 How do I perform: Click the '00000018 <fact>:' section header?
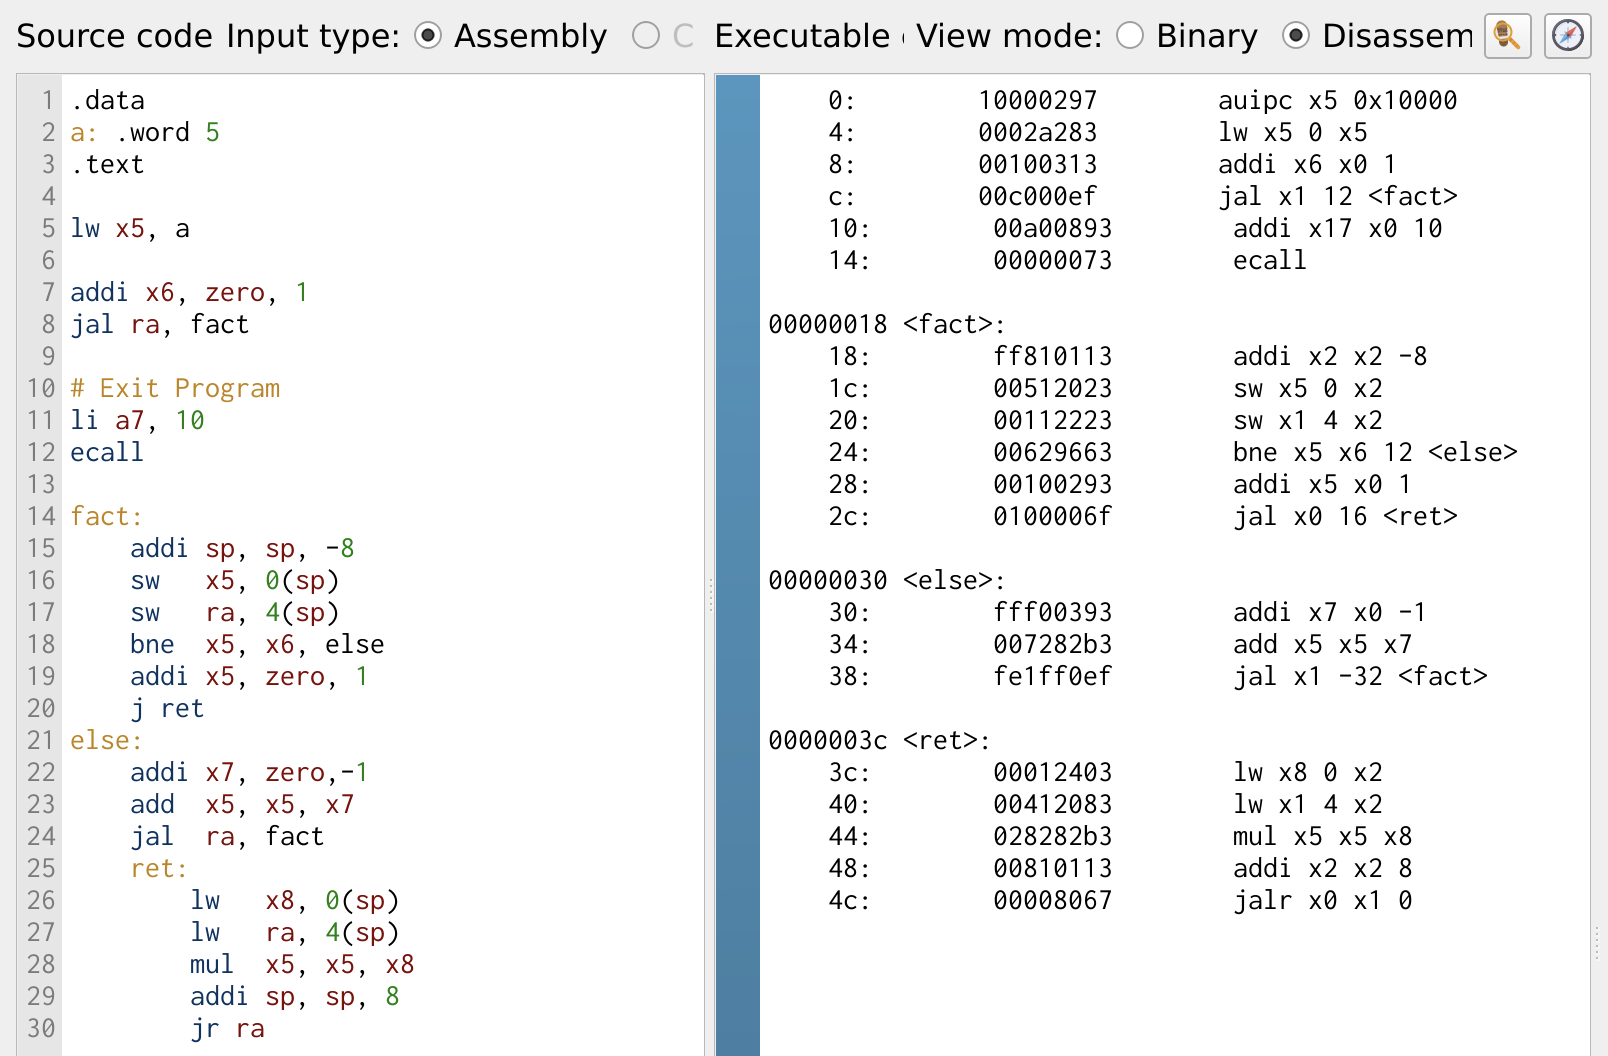(887, 324)
